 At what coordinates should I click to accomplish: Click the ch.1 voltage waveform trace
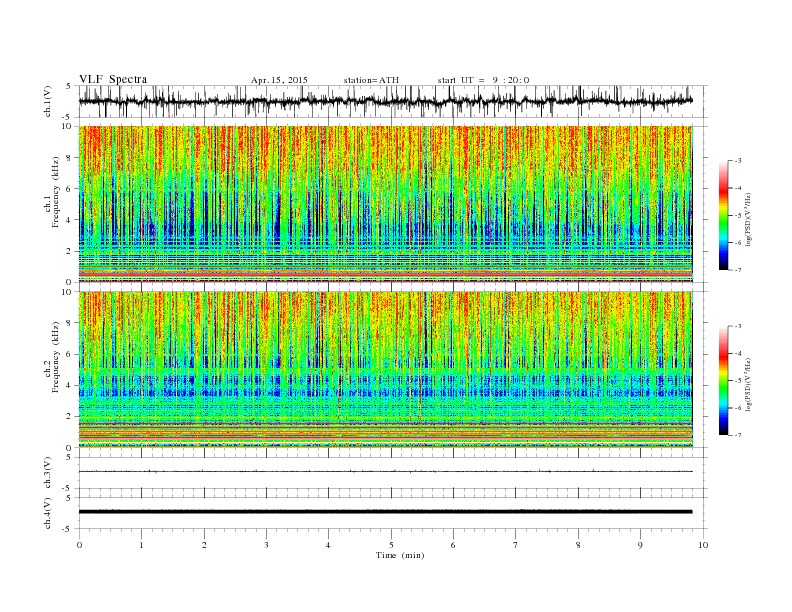[x=385, y=101]
